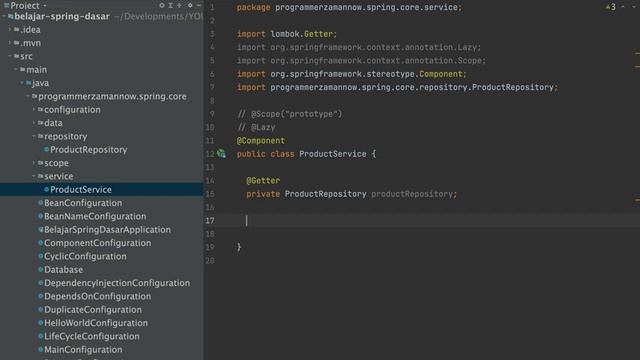
Task: Select the configuration package label
Action: tap(72, 109)
